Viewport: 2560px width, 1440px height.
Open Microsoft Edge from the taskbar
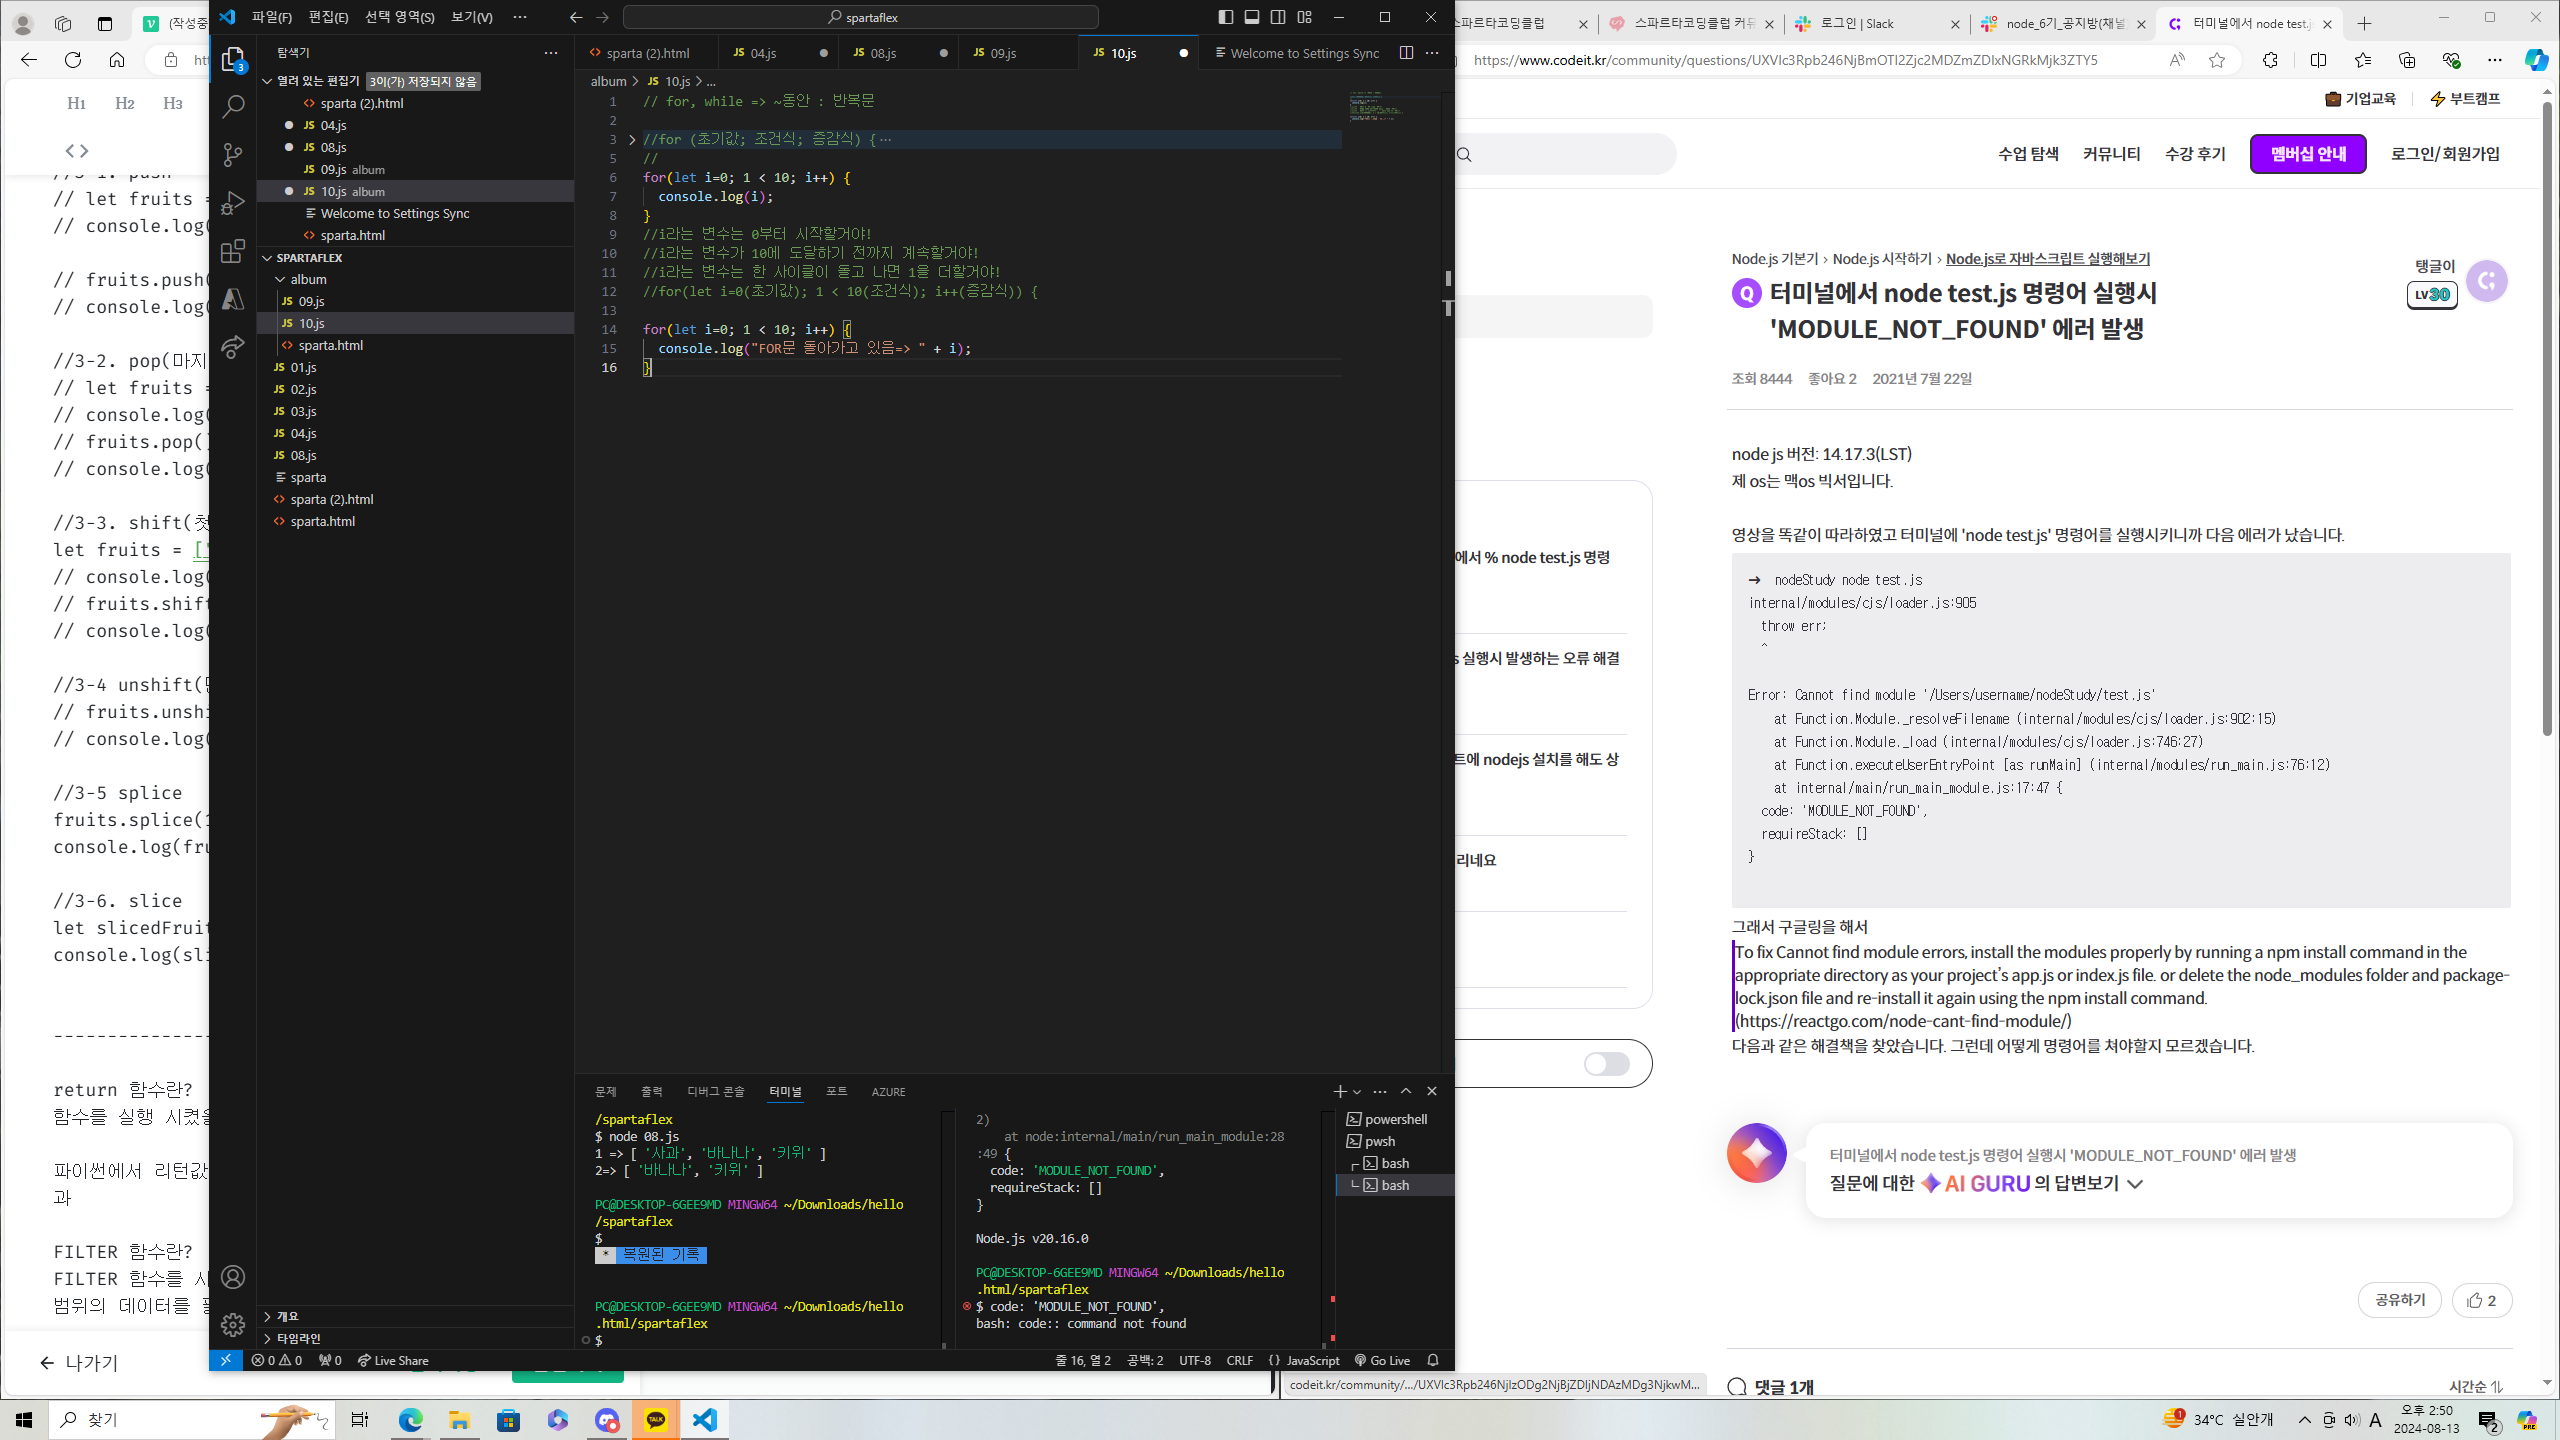pyautogui.click(x=410, y=1420)
